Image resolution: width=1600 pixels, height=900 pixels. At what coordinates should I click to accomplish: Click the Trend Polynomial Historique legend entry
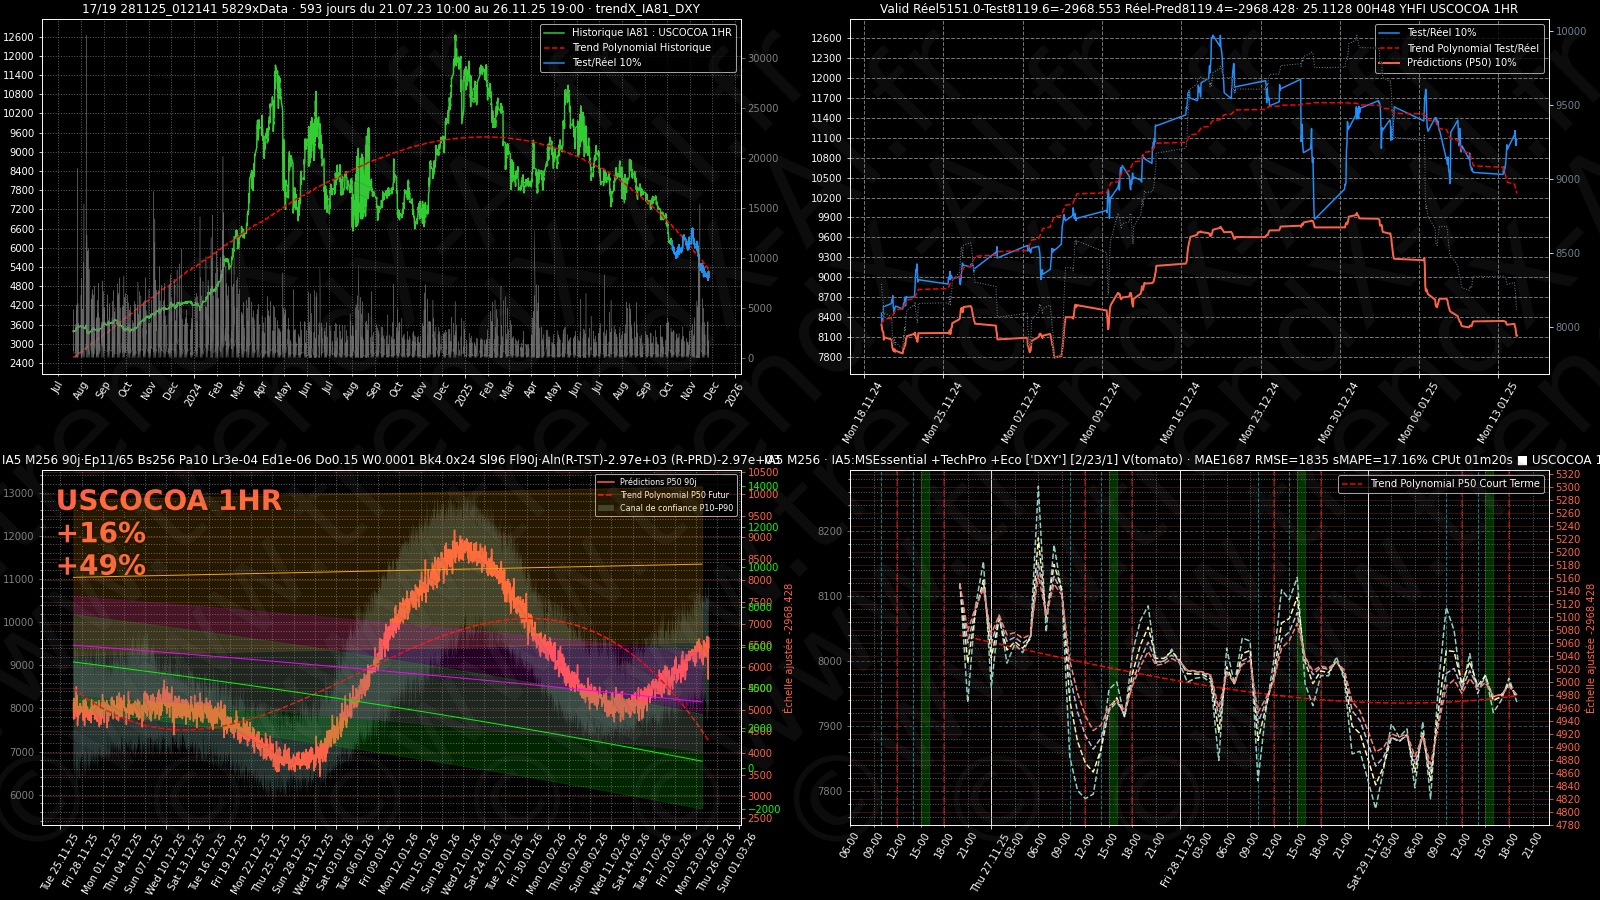(640, 47)
